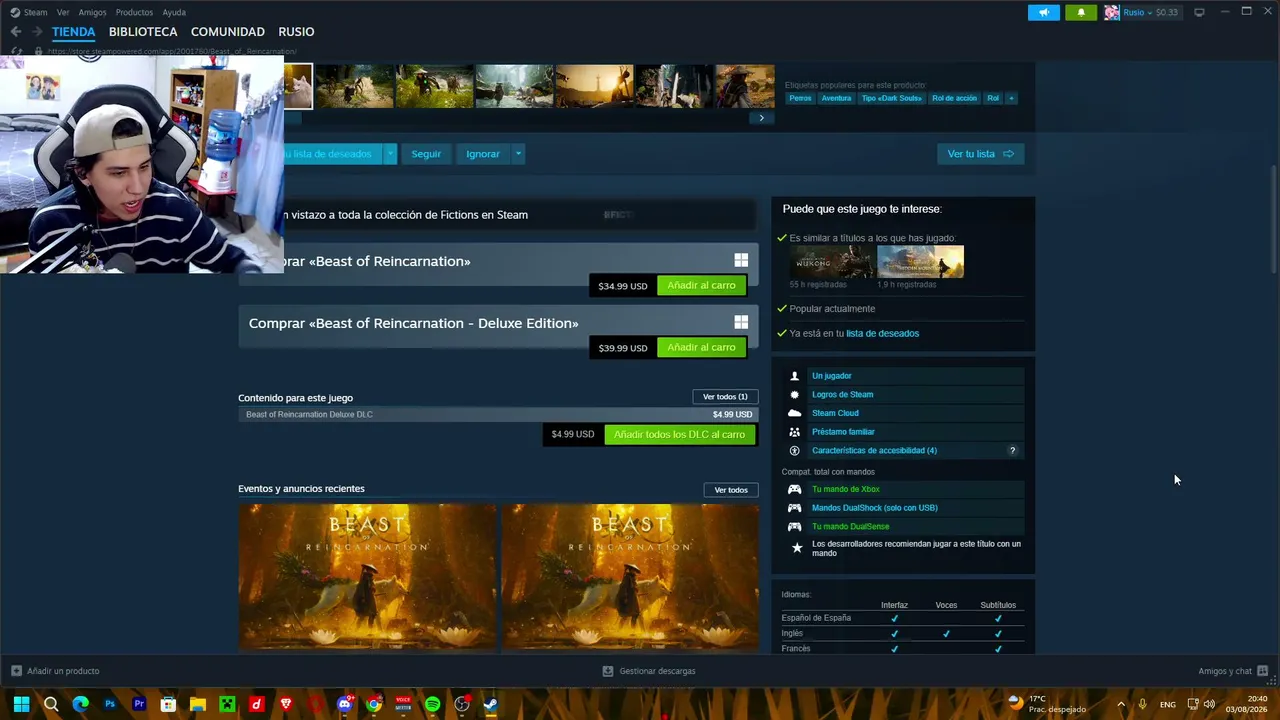1280x720 pixels.
Task: Add Beast of Reincarnation $34.99 to cart
Action: [701, 286]
